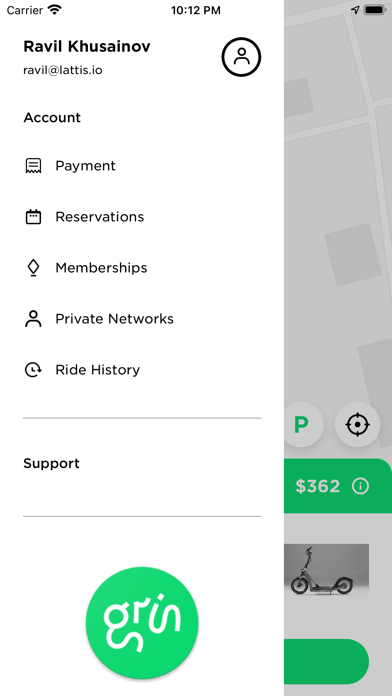Tap the Ride History clock icon
Image resolution: width=392 pixels, height=696 pixels.
[33, 370]
